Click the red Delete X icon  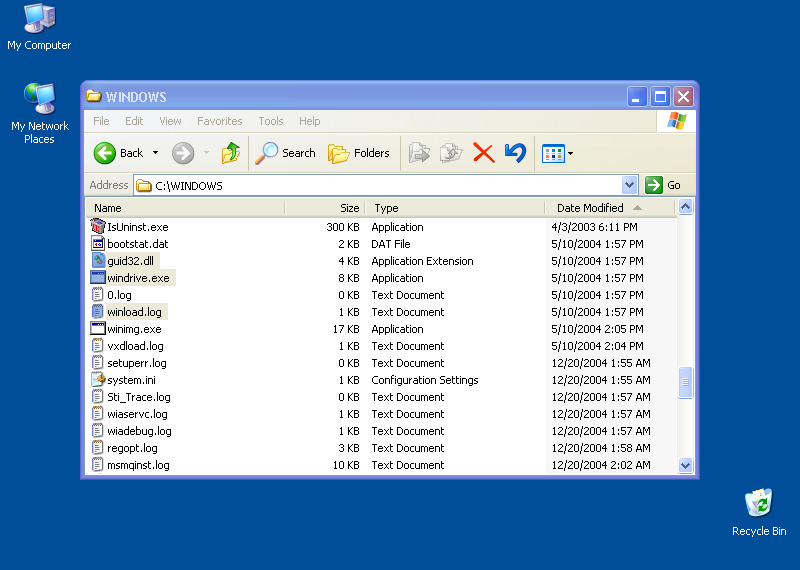pyautogui.click(x=484, y=153)
